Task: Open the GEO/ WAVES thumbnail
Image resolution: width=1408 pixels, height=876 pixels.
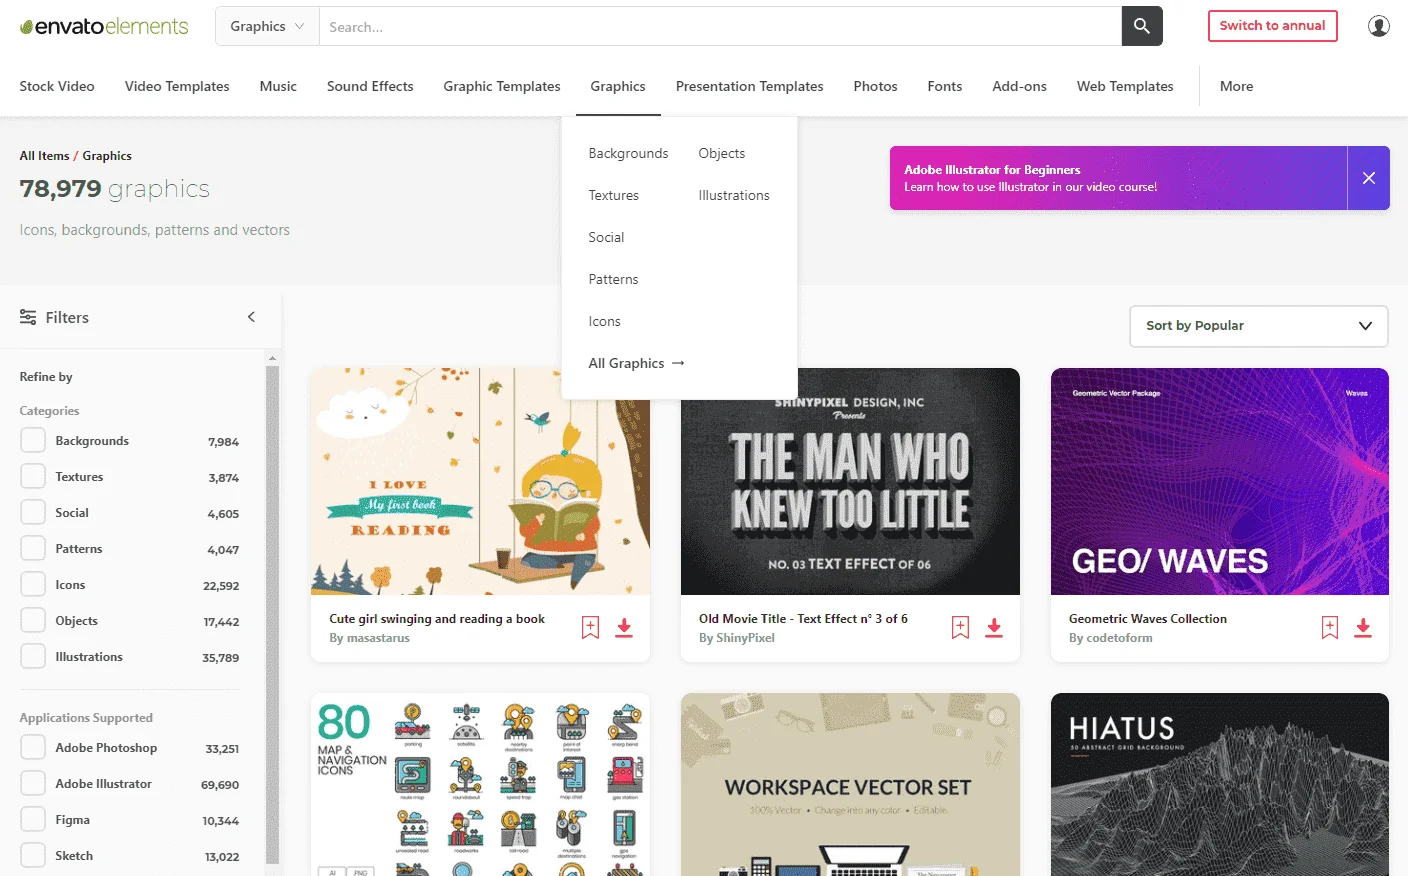Action: click(1219, 481)
